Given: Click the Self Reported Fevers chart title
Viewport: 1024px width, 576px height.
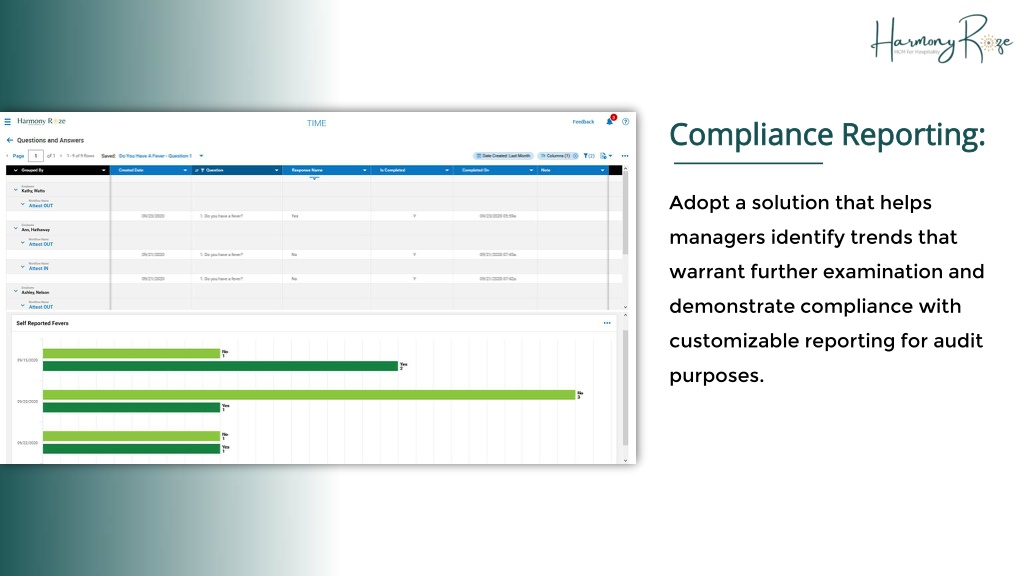Looking at the screenshot, I should pos(42,323).
